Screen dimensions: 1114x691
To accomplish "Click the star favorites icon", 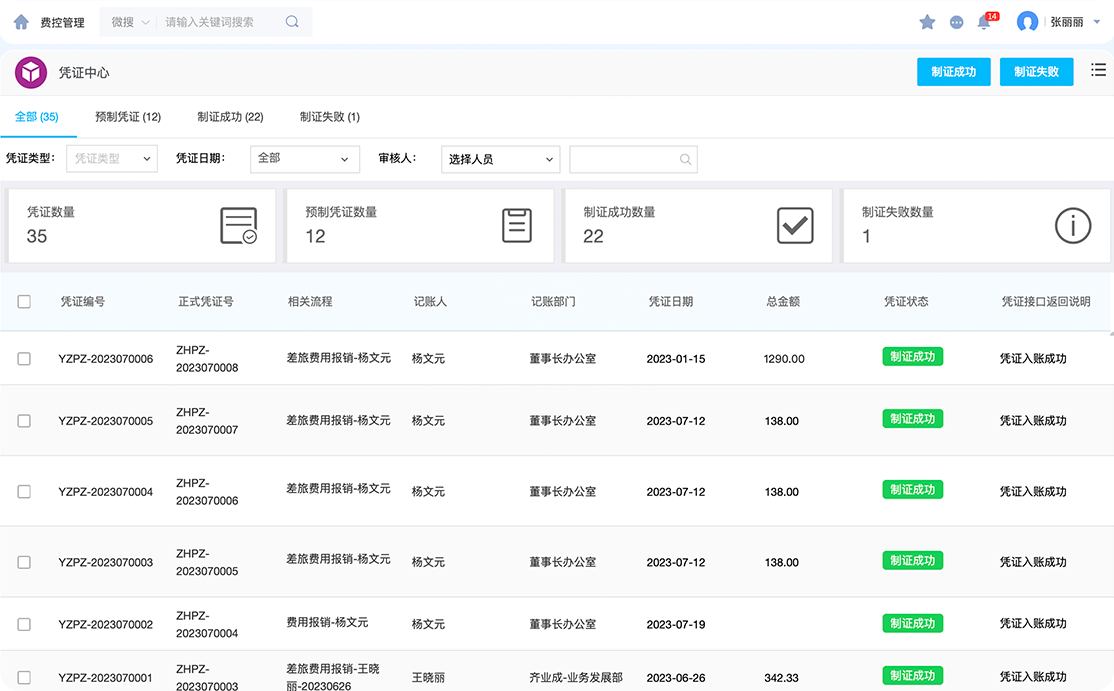I will [927, 22].
